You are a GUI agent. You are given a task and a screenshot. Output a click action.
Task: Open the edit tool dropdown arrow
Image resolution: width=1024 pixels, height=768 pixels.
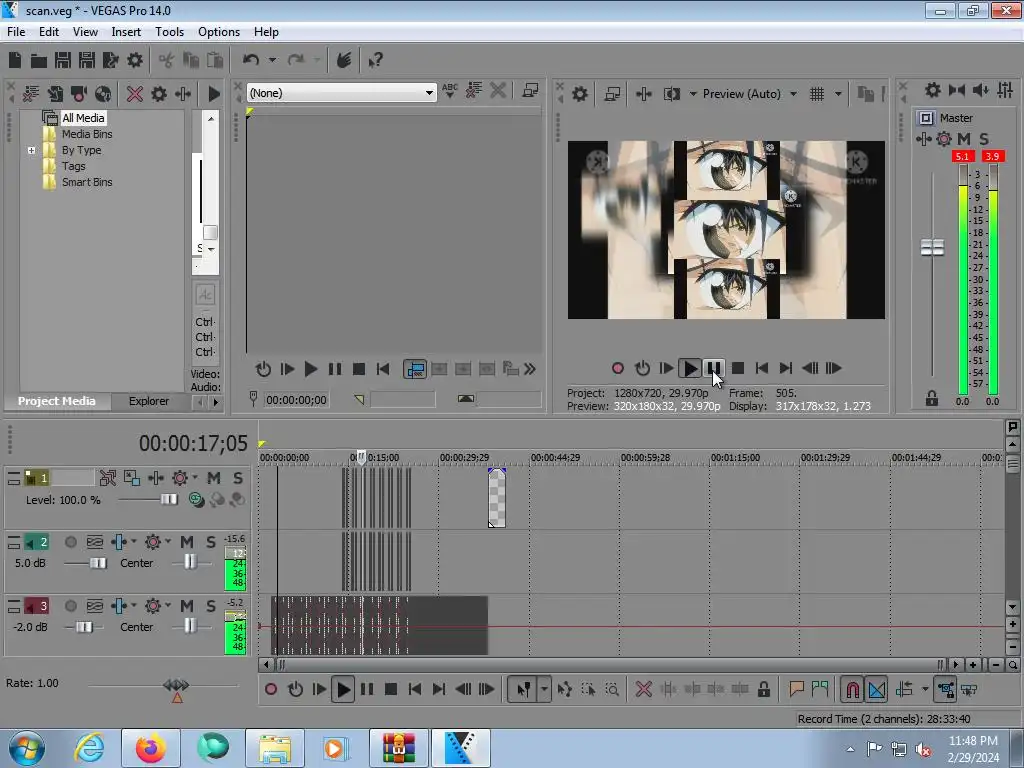544,690
